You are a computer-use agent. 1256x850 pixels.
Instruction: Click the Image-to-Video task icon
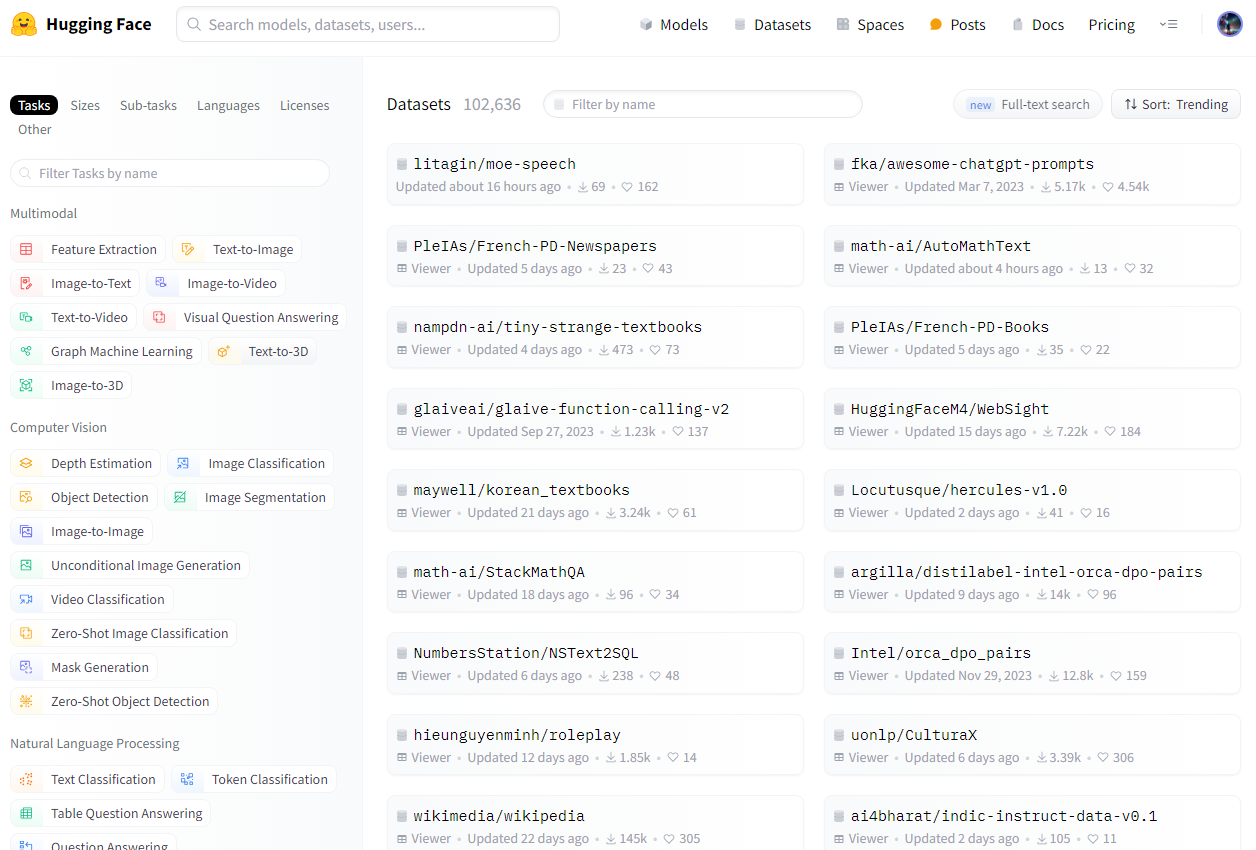[x=162, y=284]
